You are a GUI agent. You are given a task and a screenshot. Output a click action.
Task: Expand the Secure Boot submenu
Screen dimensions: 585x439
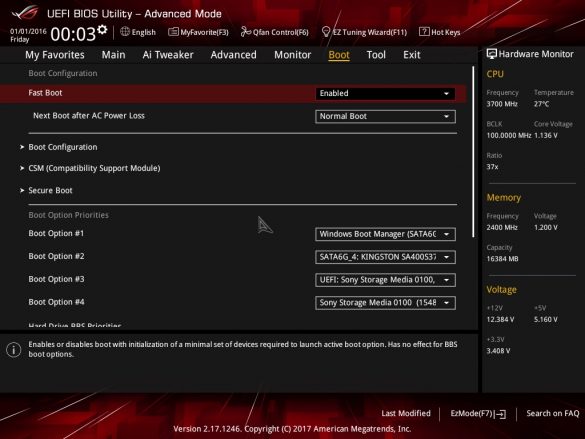click(50, 191)
